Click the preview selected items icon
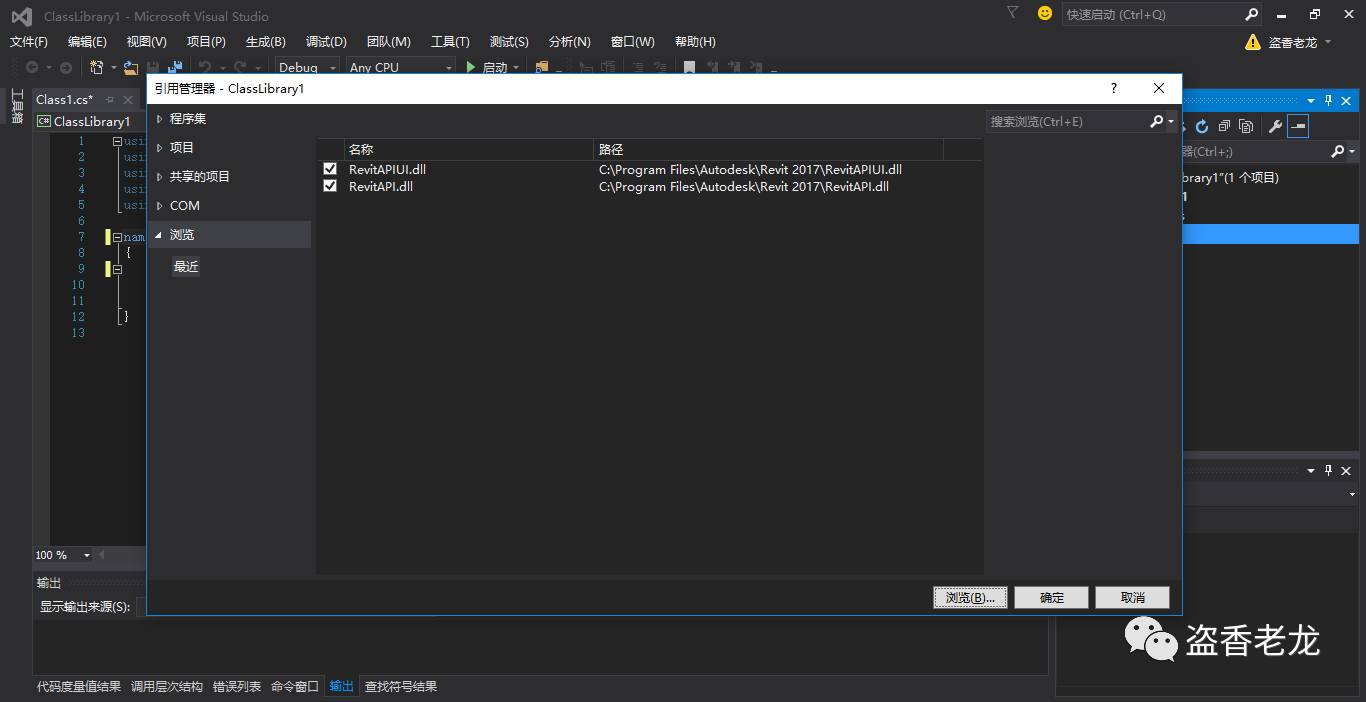This screenshot has height=702, width=1366. tap(1298, 126)
